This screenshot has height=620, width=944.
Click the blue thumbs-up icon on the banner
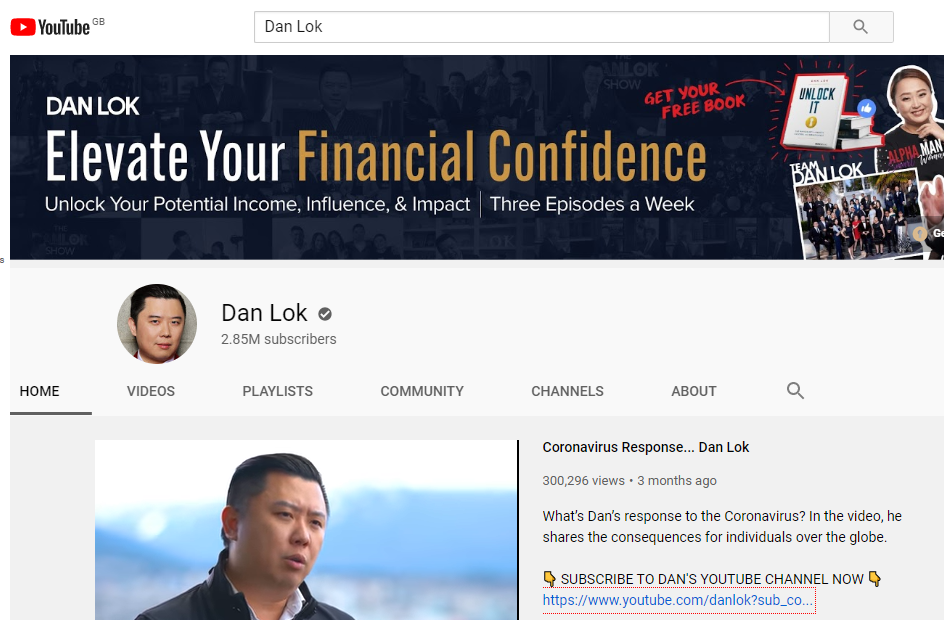pos(866,108)
